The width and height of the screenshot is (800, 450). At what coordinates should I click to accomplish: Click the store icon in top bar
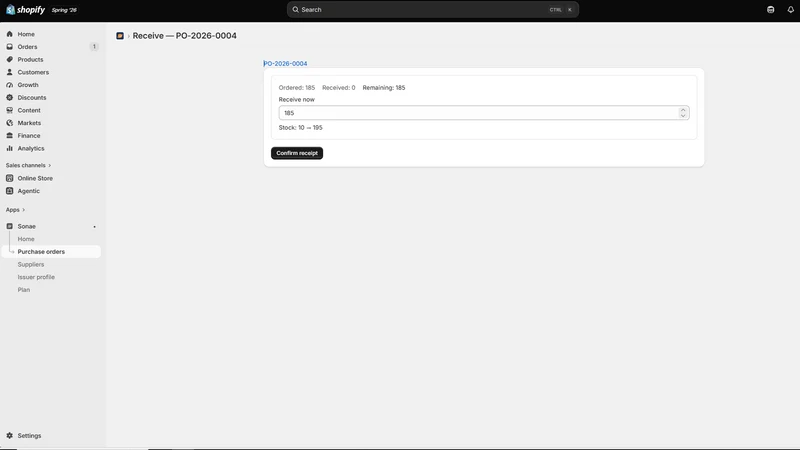click(x=770, y=10)
